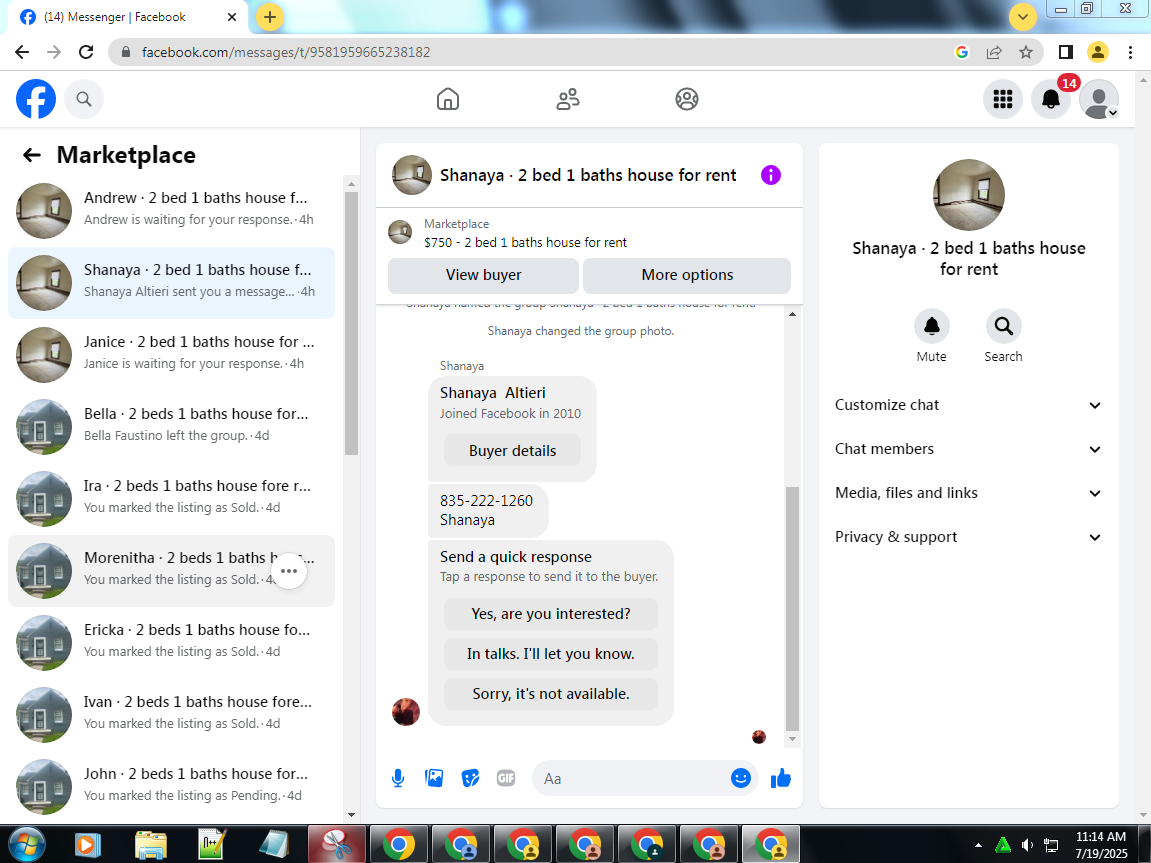1151x863 pixels.
Task: Expand Customize chat section
Action: point(968,405)
